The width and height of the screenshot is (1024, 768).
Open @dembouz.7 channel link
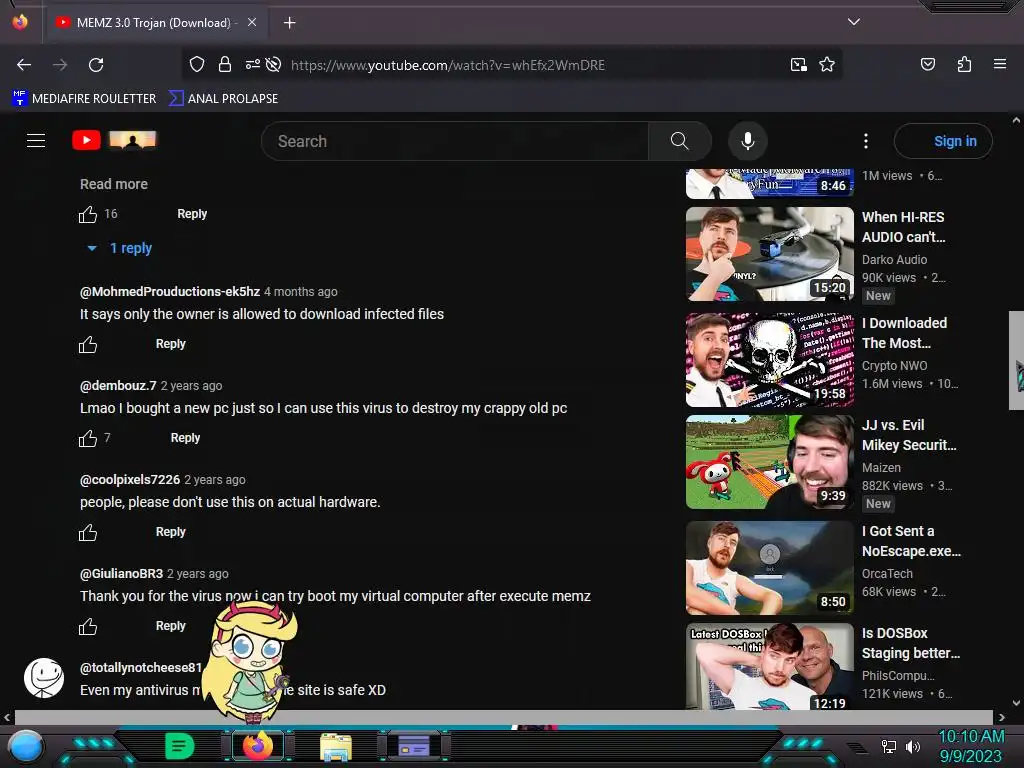[118, 385]
